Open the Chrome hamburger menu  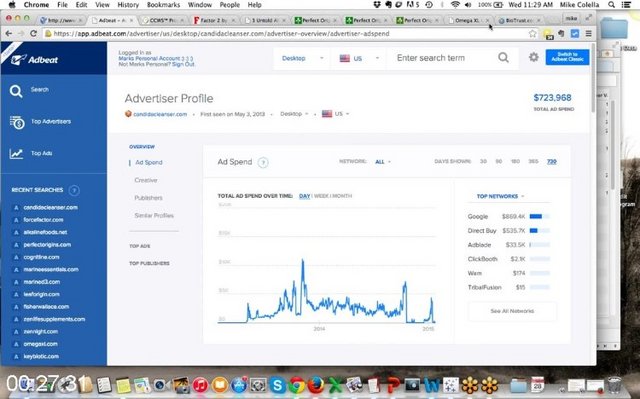589,33
